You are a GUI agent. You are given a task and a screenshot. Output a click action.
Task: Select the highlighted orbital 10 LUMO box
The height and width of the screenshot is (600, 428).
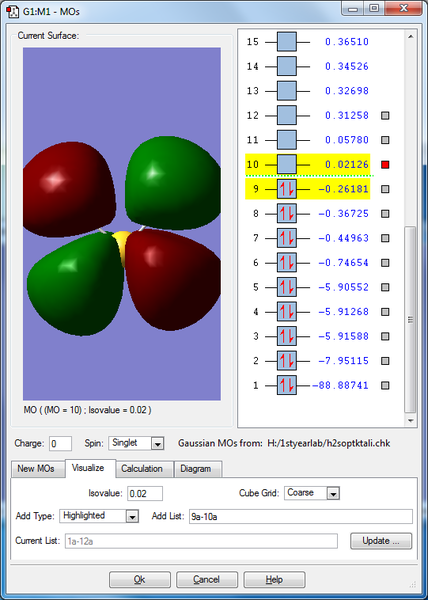(287, 165)
